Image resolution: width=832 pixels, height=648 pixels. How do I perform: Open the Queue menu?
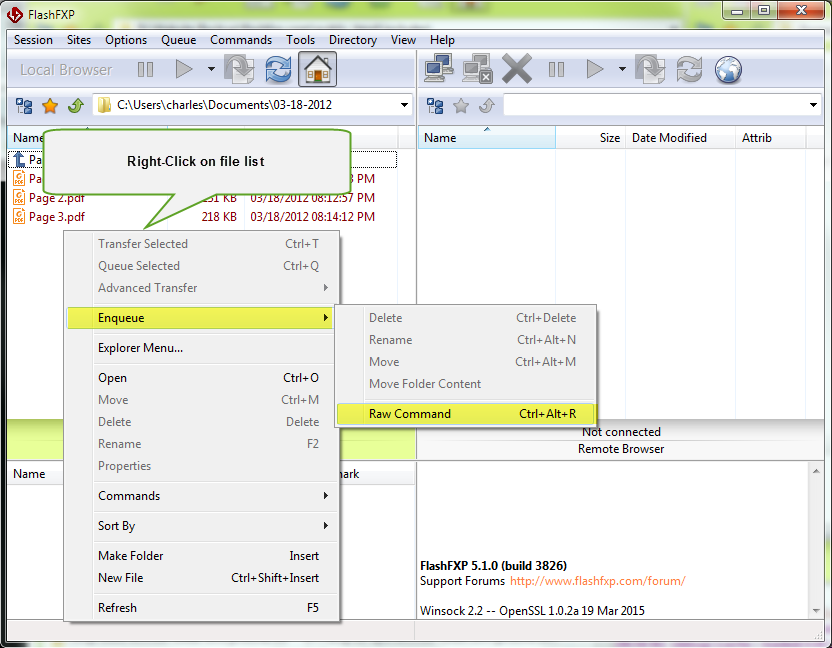tap(179, 40)
